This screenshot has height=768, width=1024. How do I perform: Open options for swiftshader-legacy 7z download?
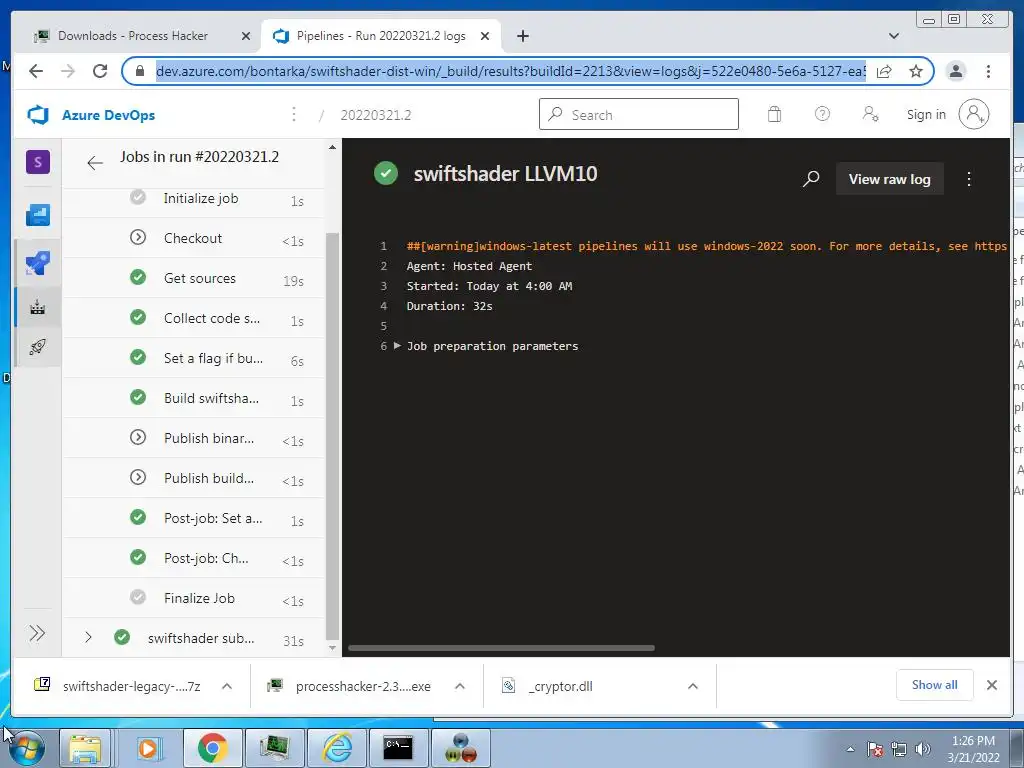(x=227, y=686)
